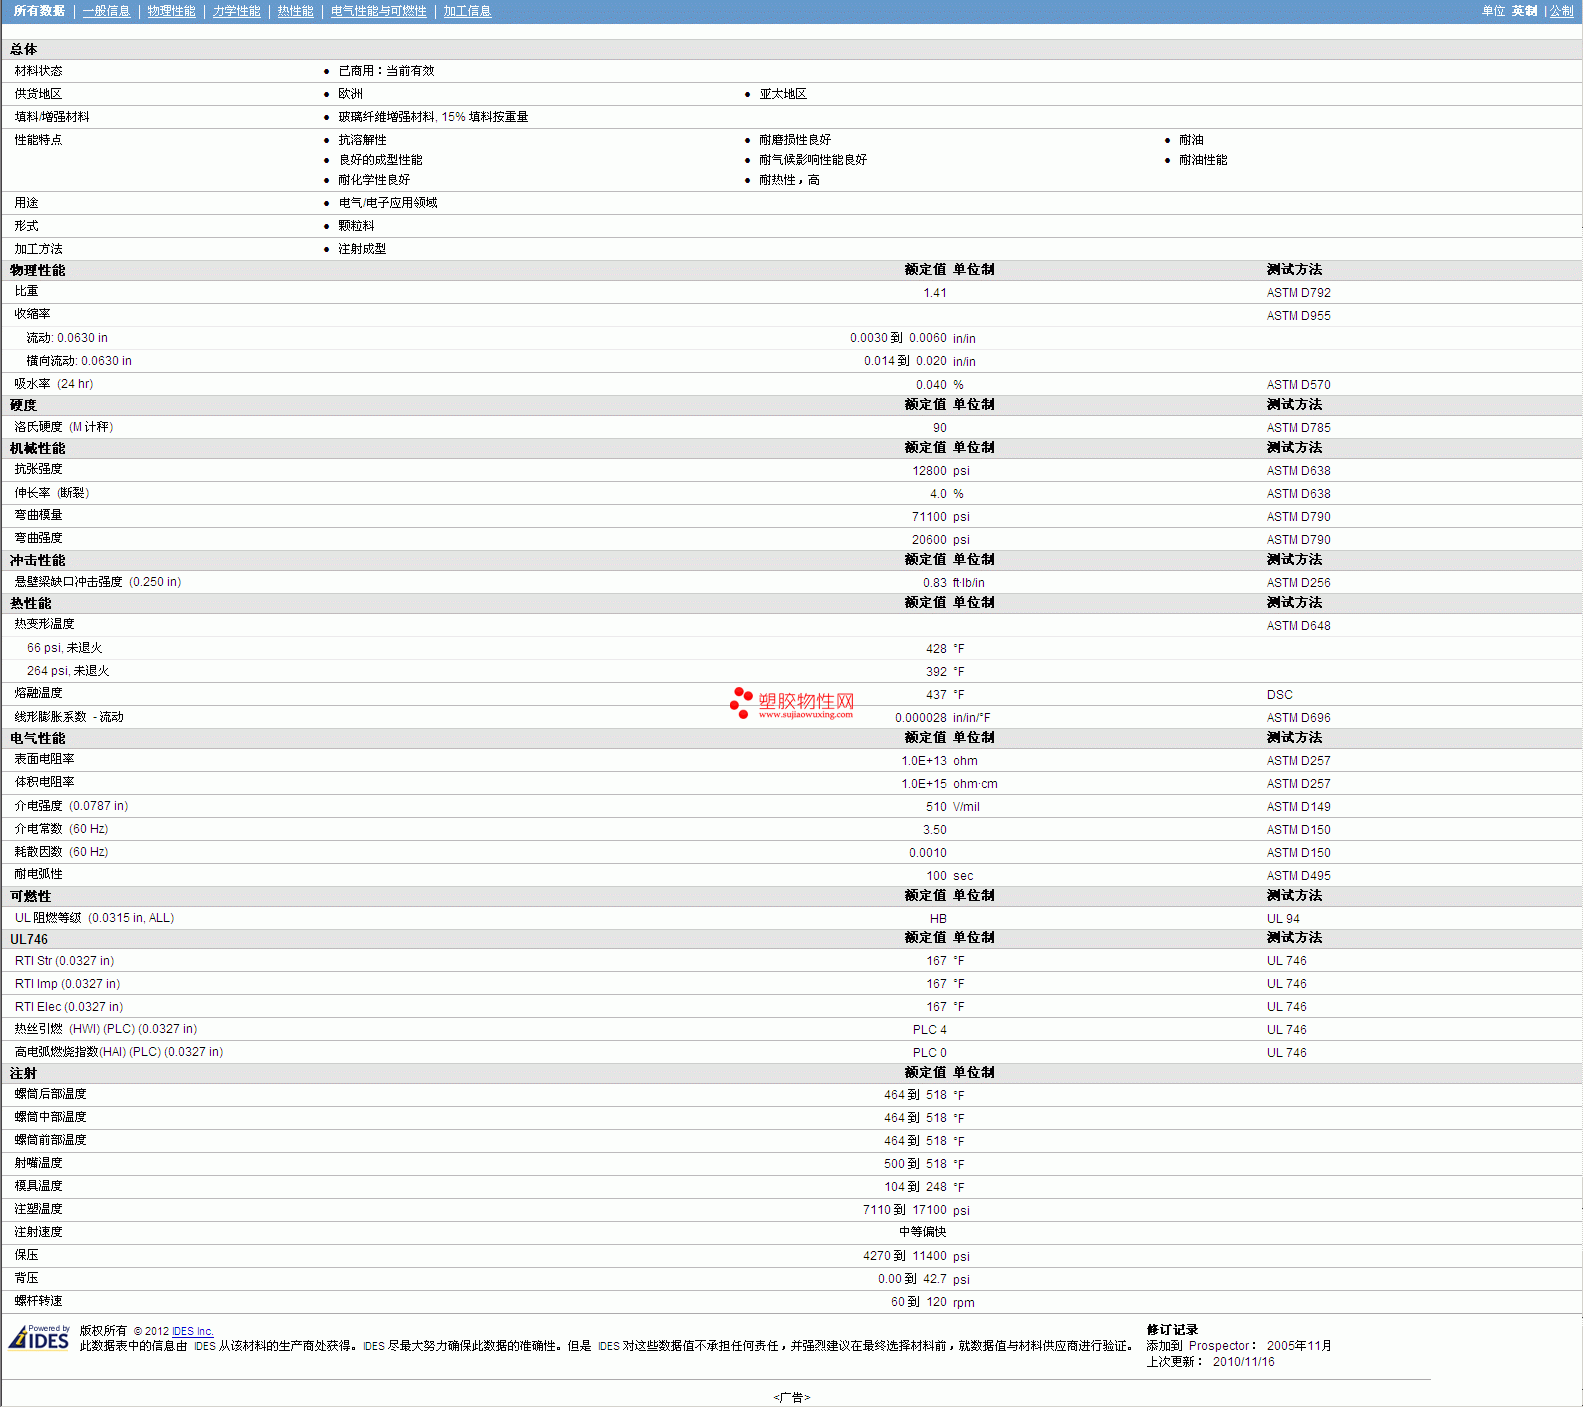Screen dimensions: 1583x1407
Task: Click the 耐油性能 feature
Action: [x=1203, y=160]
